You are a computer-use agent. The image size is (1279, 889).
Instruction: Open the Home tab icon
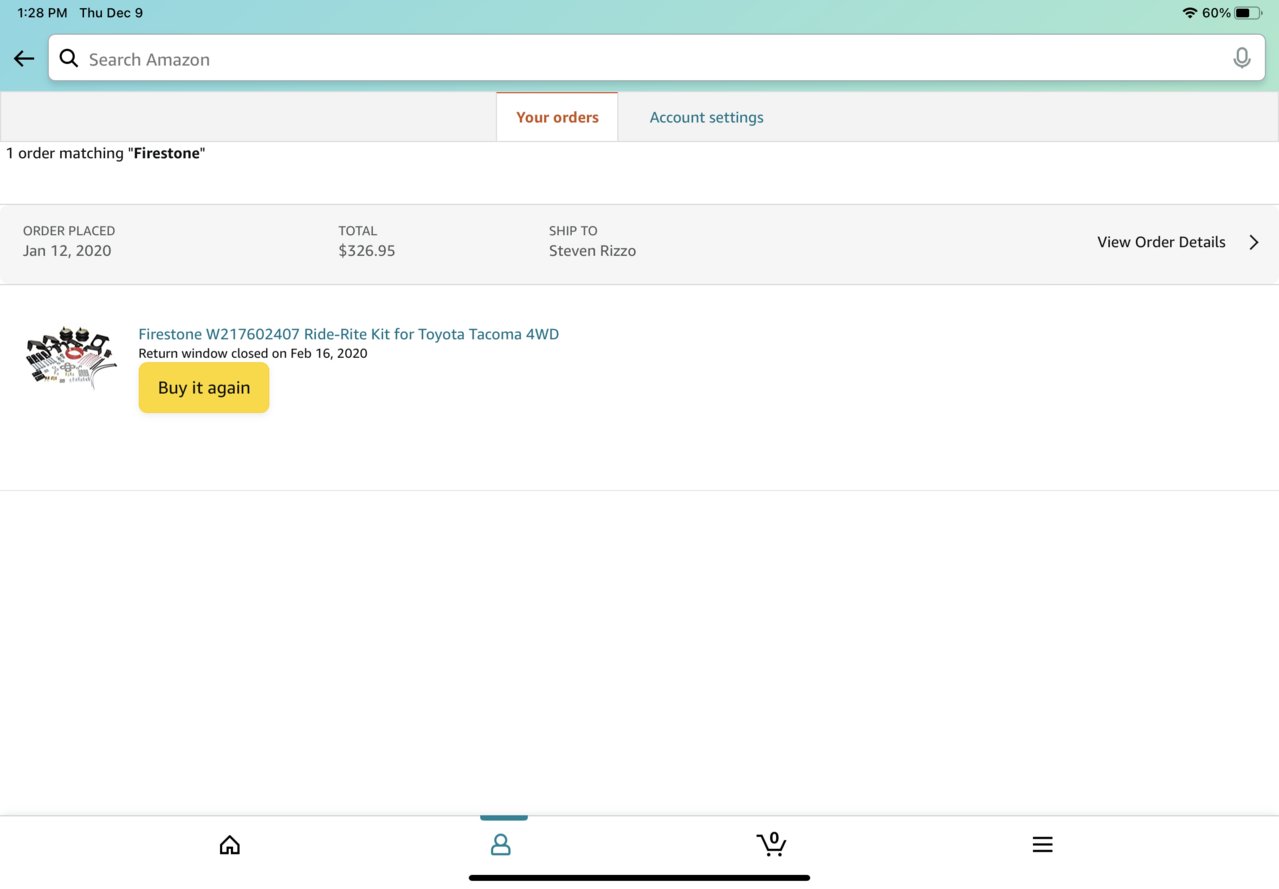pyautogui.click(x=230, y=845)
